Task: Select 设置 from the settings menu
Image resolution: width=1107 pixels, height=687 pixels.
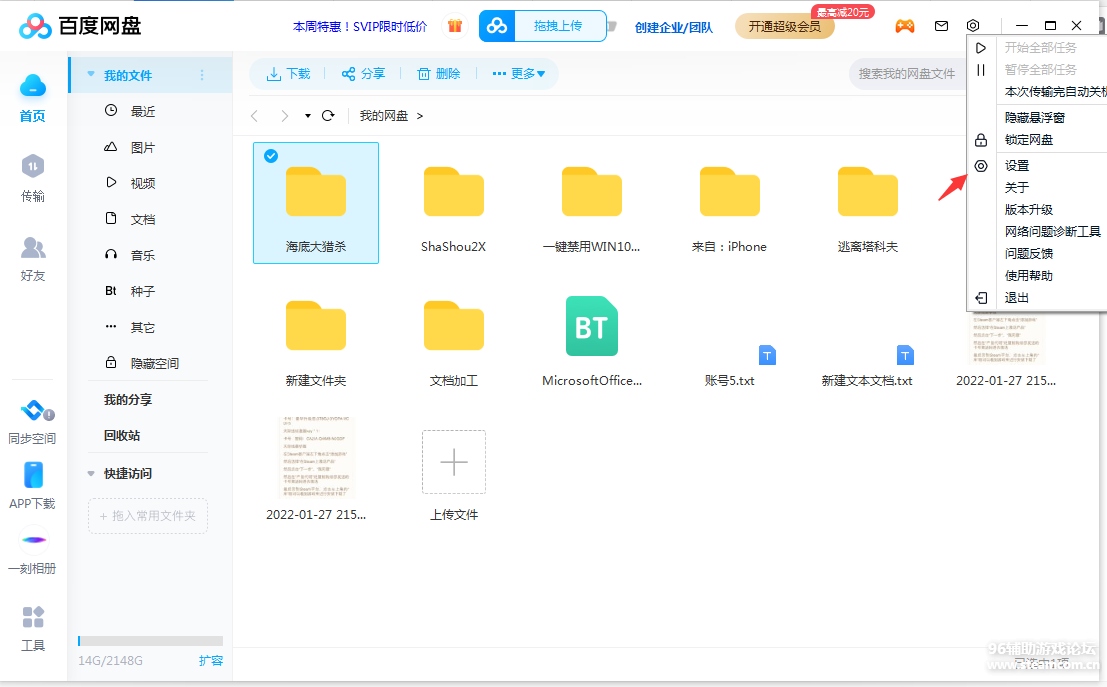Action: point(1017,165)
